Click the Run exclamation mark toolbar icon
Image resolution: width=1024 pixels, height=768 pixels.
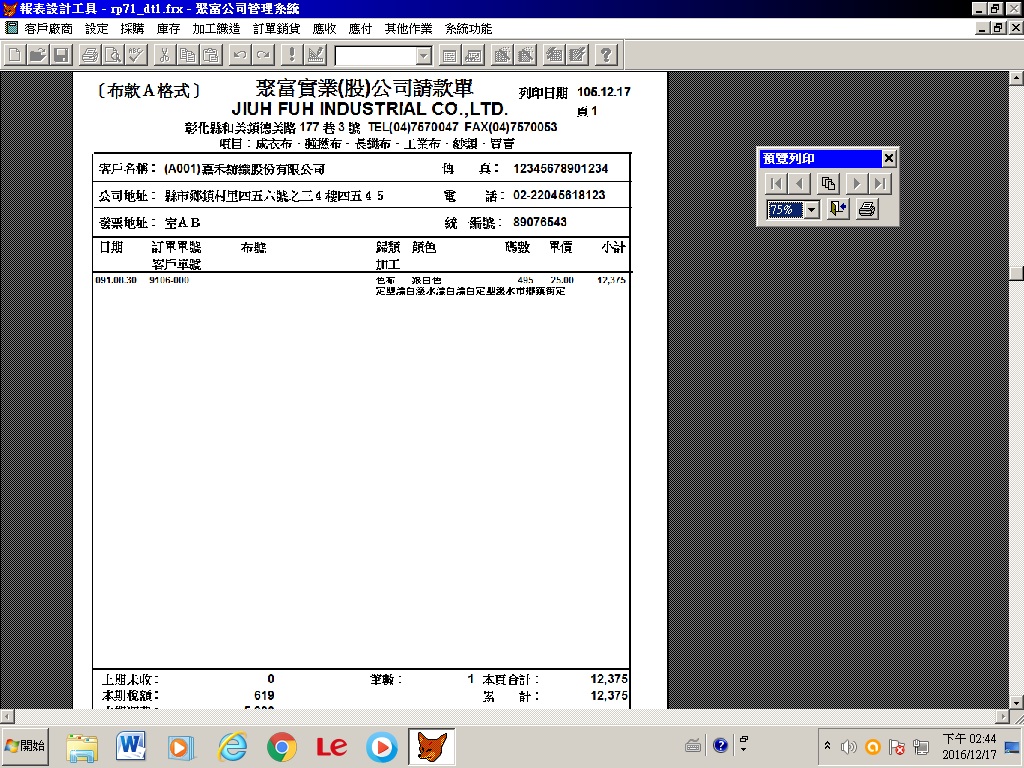coord(291,55)
